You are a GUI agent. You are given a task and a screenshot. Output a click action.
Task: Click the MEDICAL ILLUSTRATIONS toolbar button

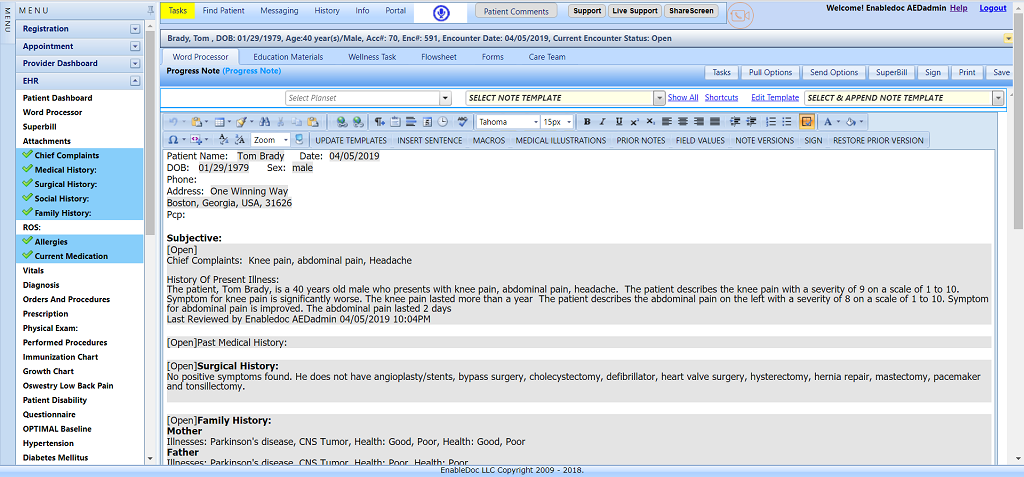click(x=560, y=140)
